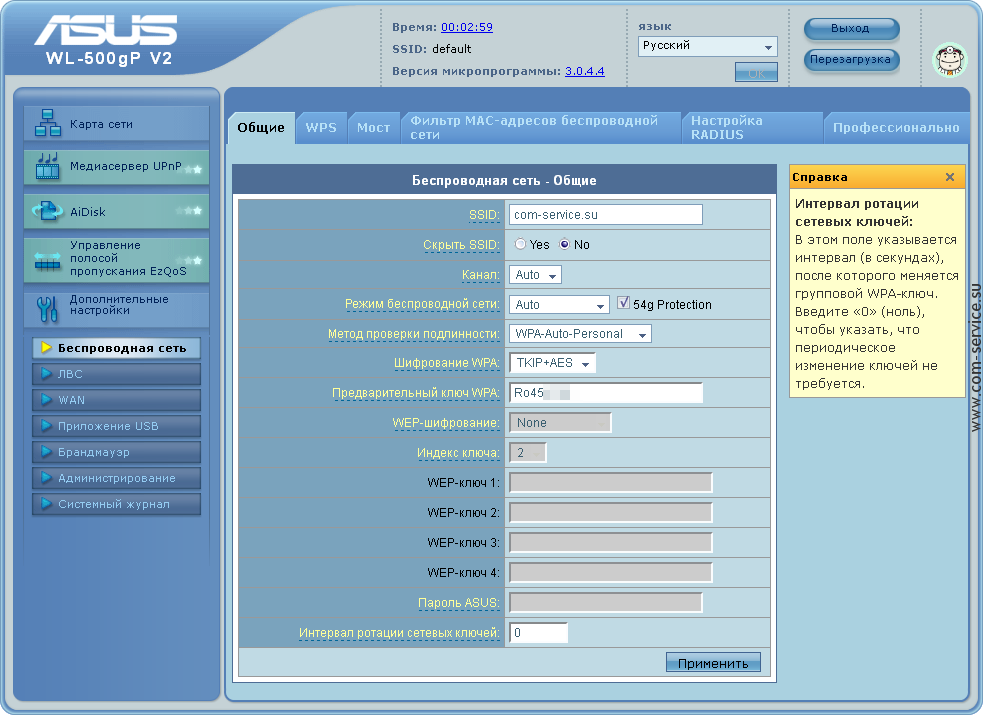The height and width of the screenshot is (715, 983).
Task: Toggle the 54g Protection checkbox
Action: (x=624, y=303)
